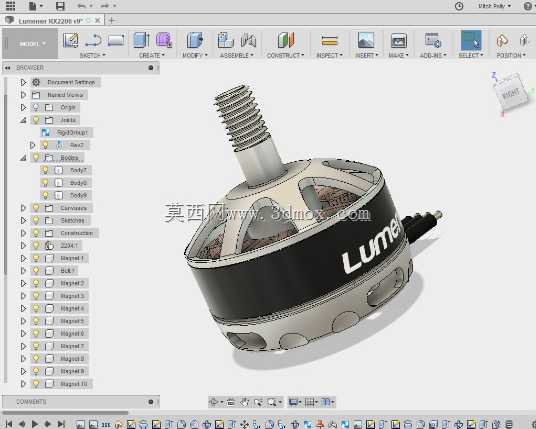Open the CONSTRUCT menu

(285, 55)
